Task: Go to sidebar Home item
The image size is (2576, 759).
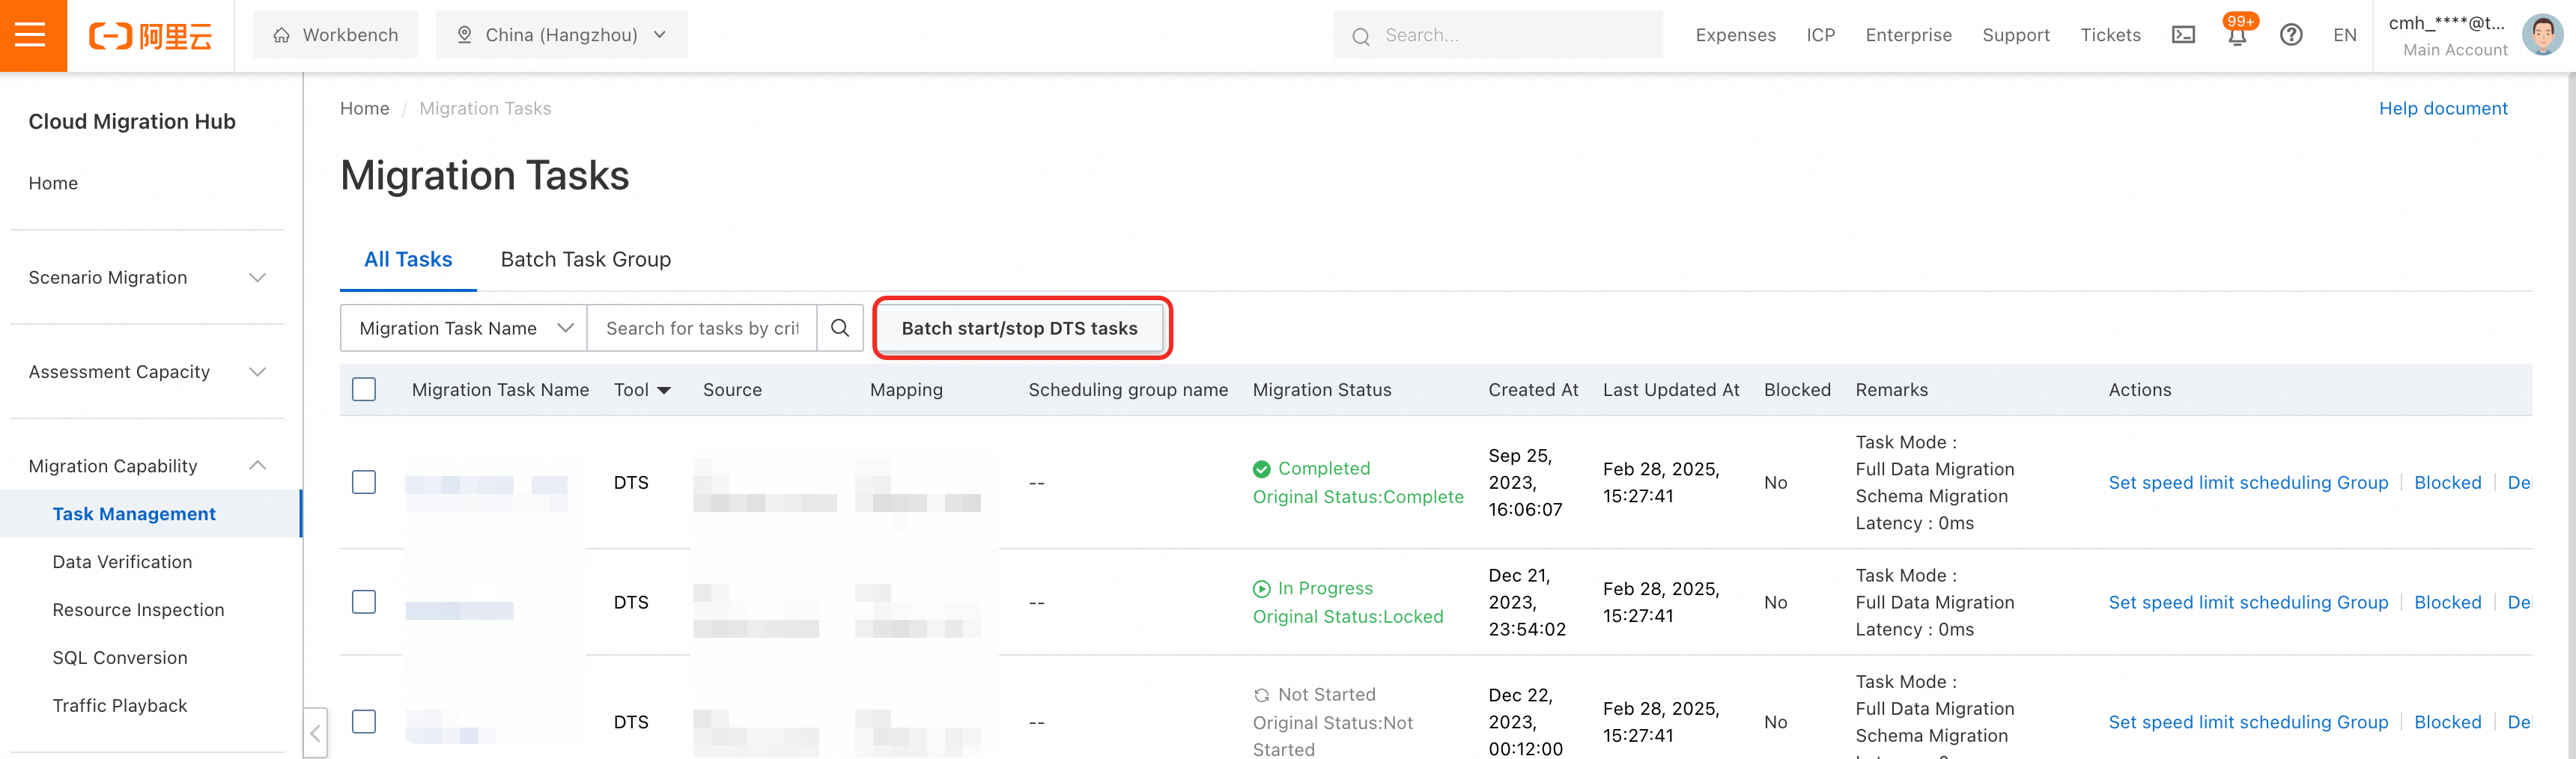Action: coord(53,183)
